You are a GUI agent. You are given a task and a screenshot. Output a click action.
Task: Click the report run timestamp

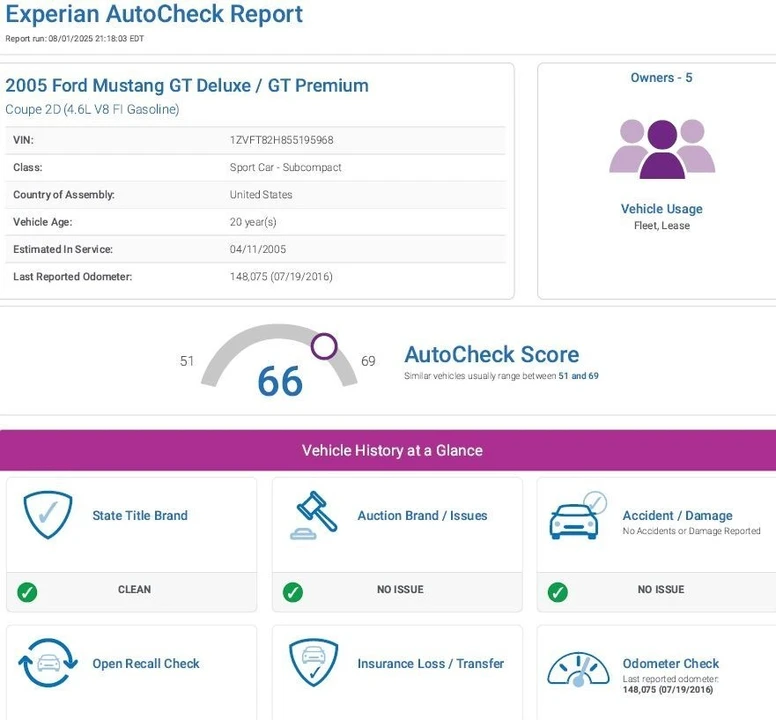pos(75,39)
